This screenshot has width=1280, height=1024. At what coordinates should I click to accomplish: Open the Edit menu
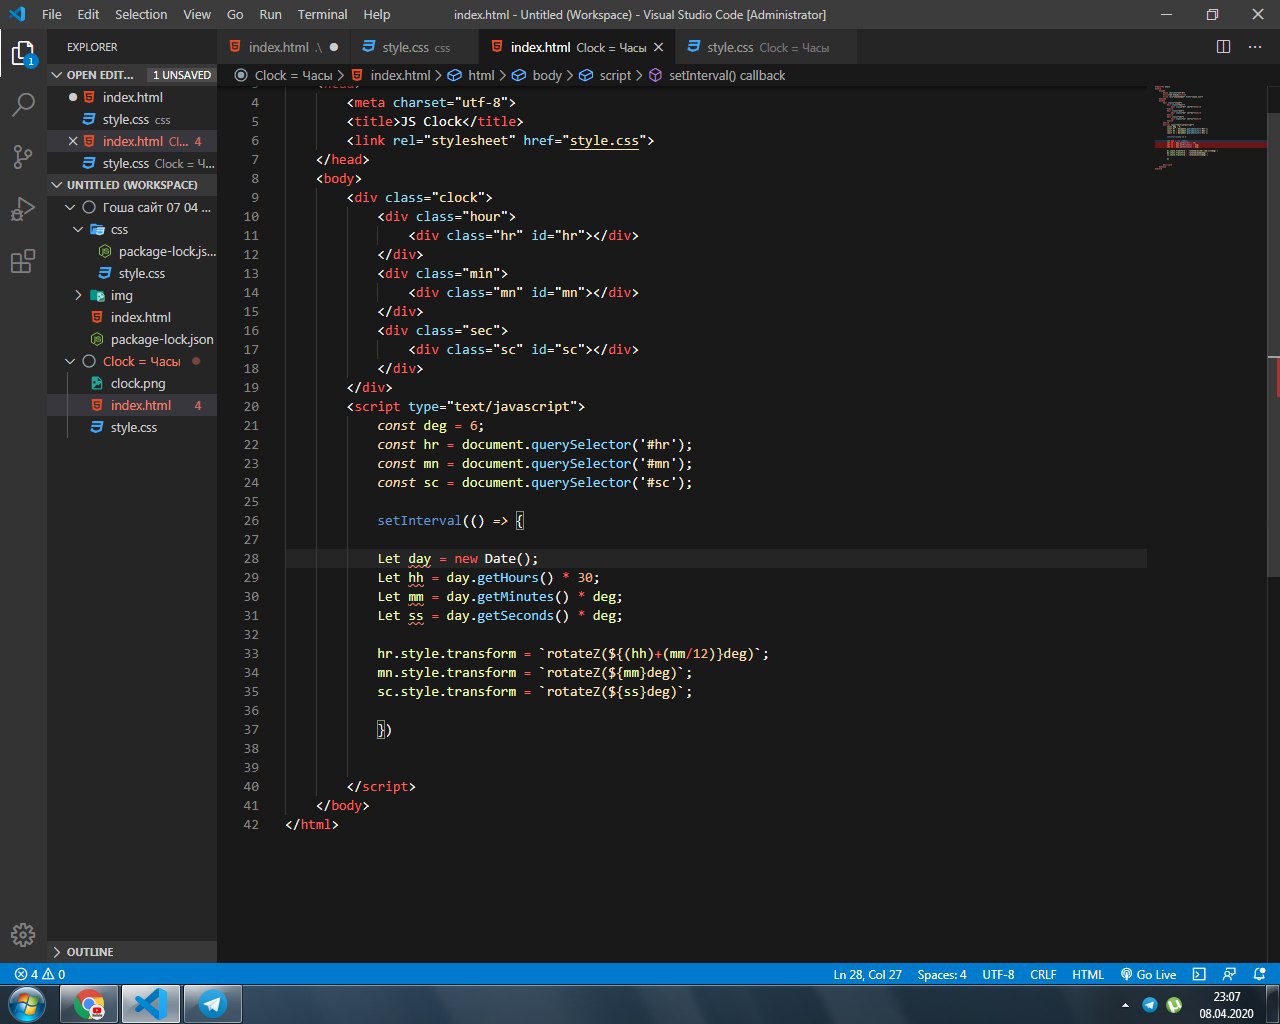88,14
